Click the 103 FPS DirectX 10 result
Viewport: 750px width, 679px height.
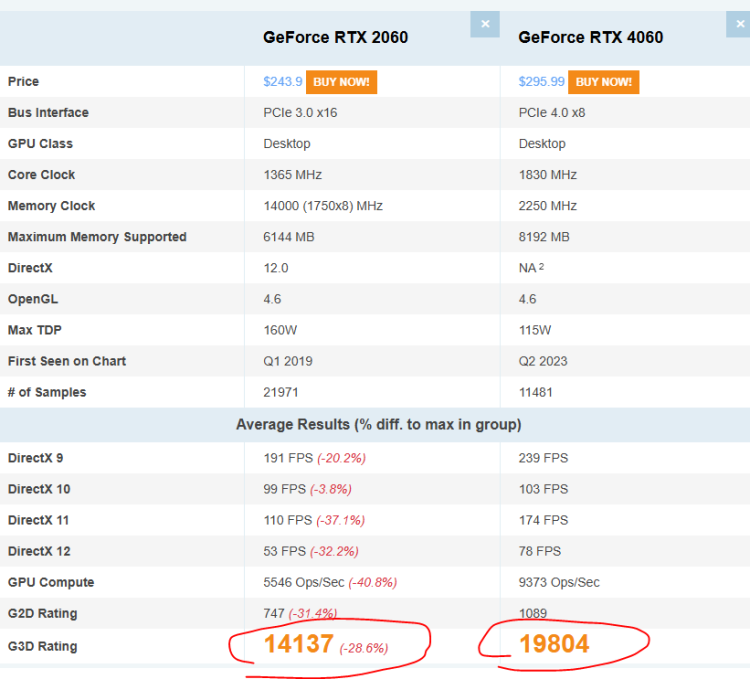click(x=543, y=489)
